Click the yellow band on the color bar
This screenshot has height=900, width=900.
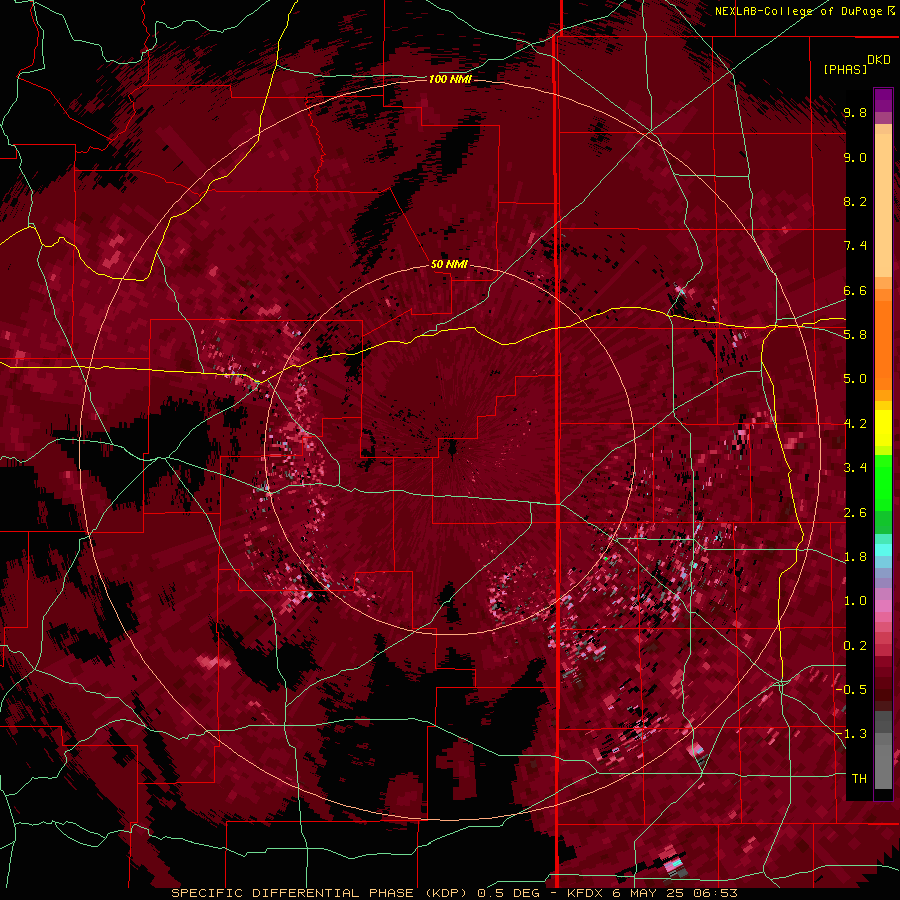click(x=883, y=428)
